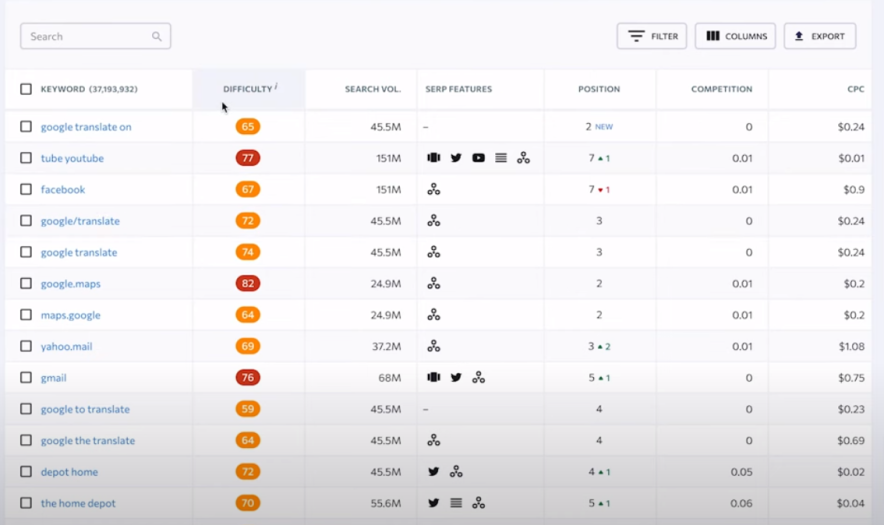This screenshot has width=884, height=525.
Task: Click the sitelinks icon in depot home row
Action: click(456, 471)
